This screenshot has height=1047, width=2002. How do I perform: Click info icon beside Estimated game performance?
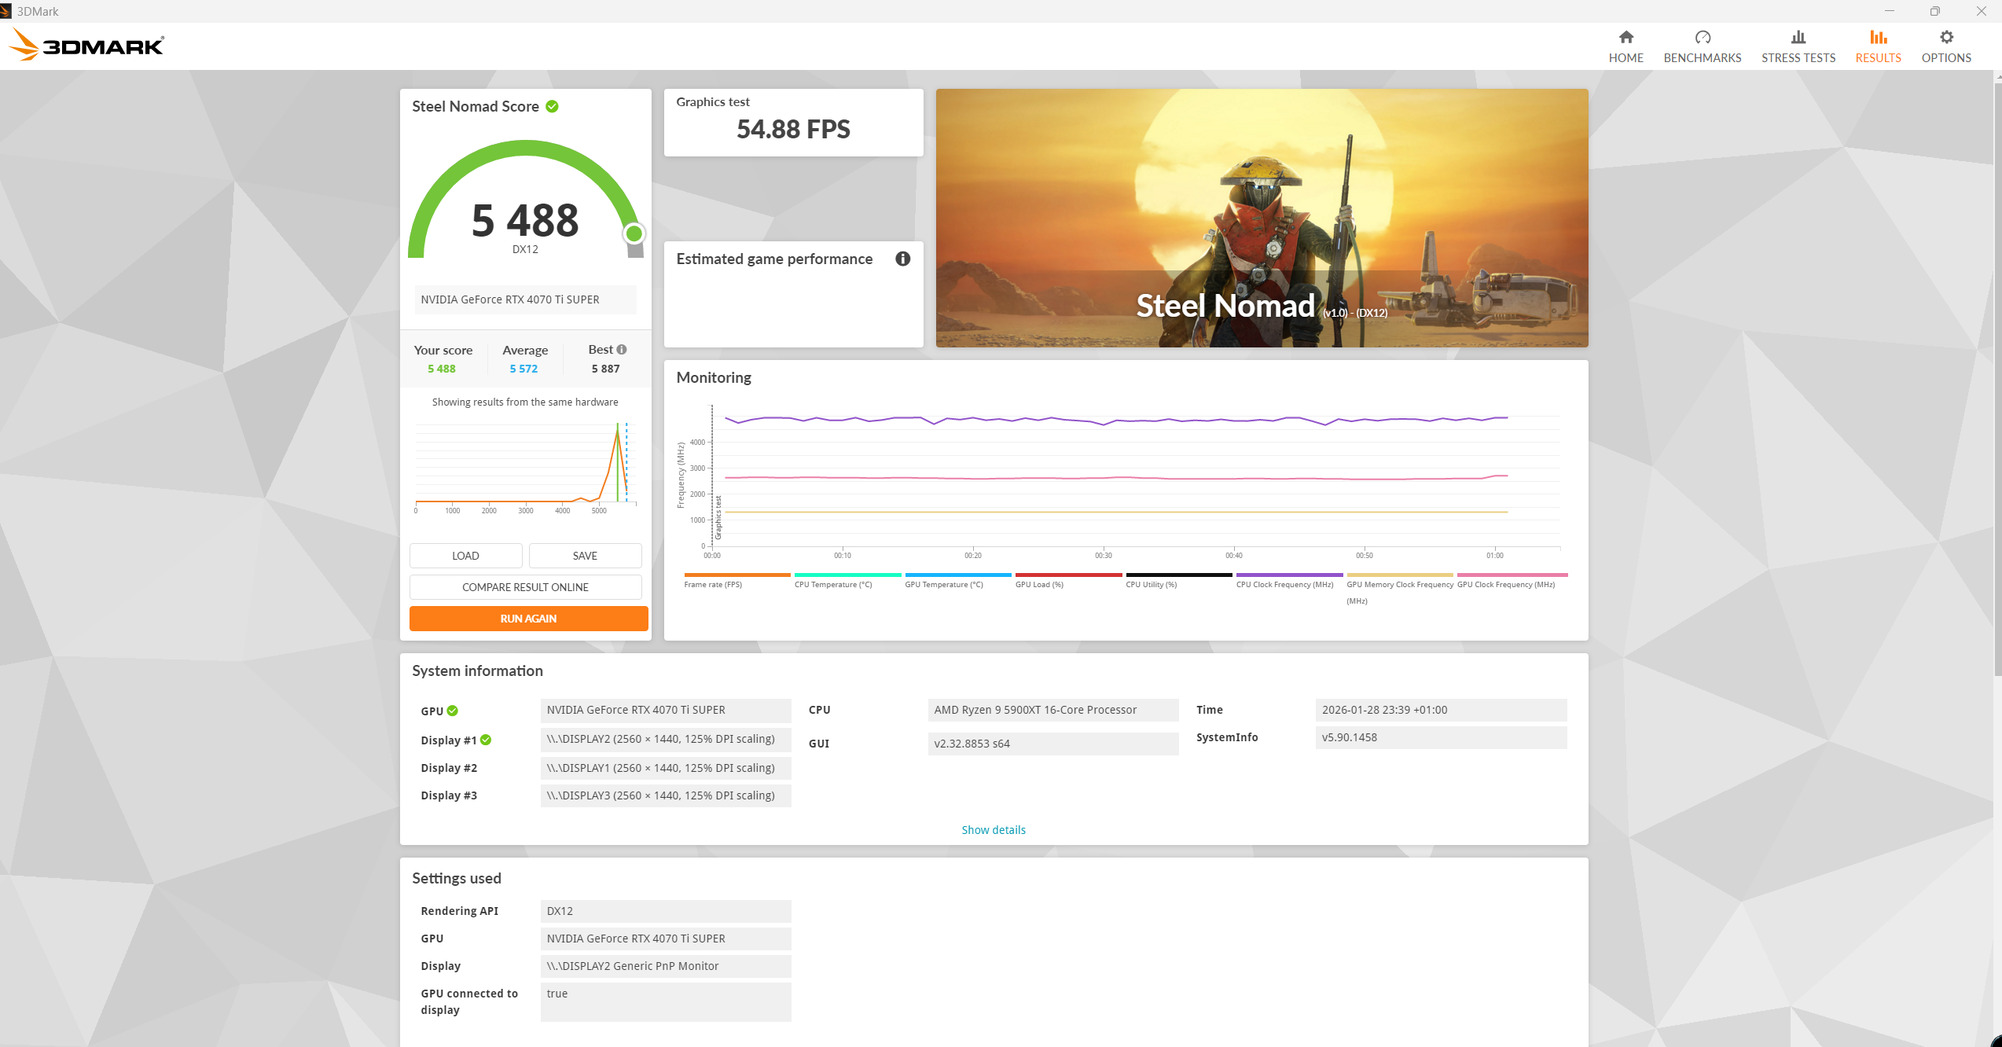click(x=903, y=259)
